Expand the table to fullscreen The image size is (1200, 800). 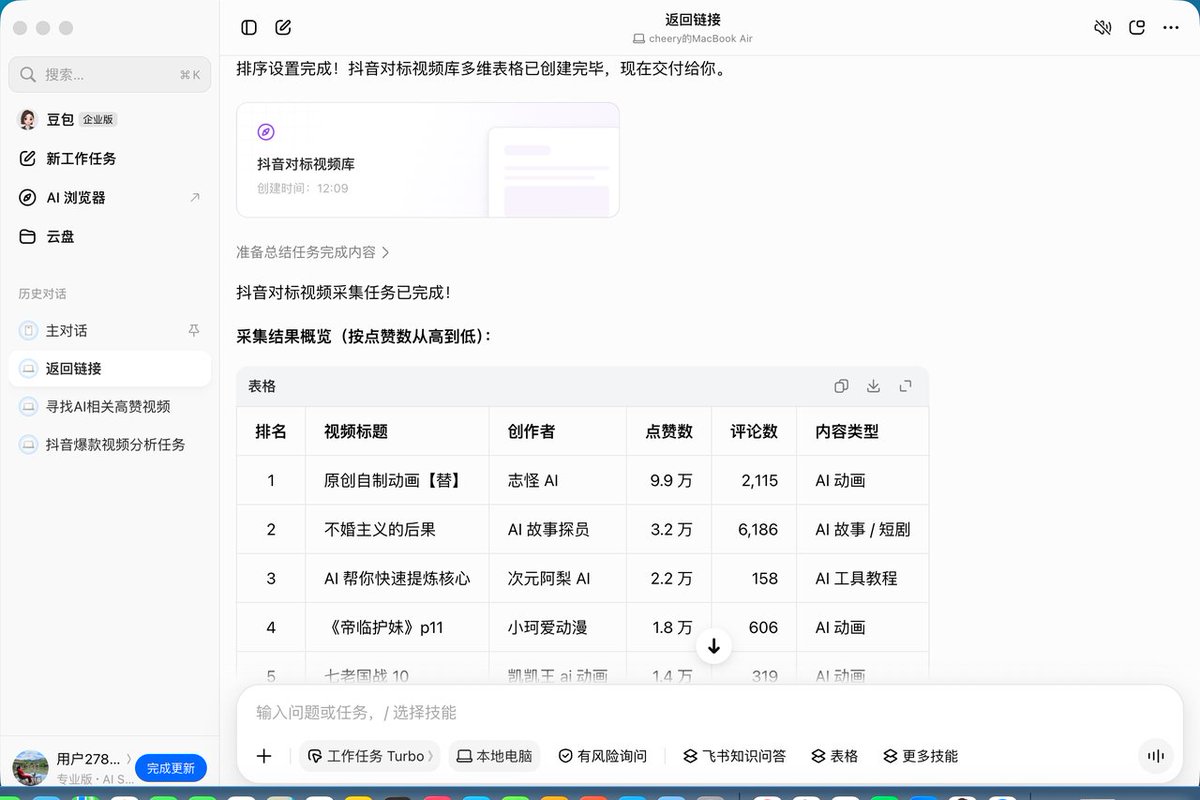click(x=905, y=386)
